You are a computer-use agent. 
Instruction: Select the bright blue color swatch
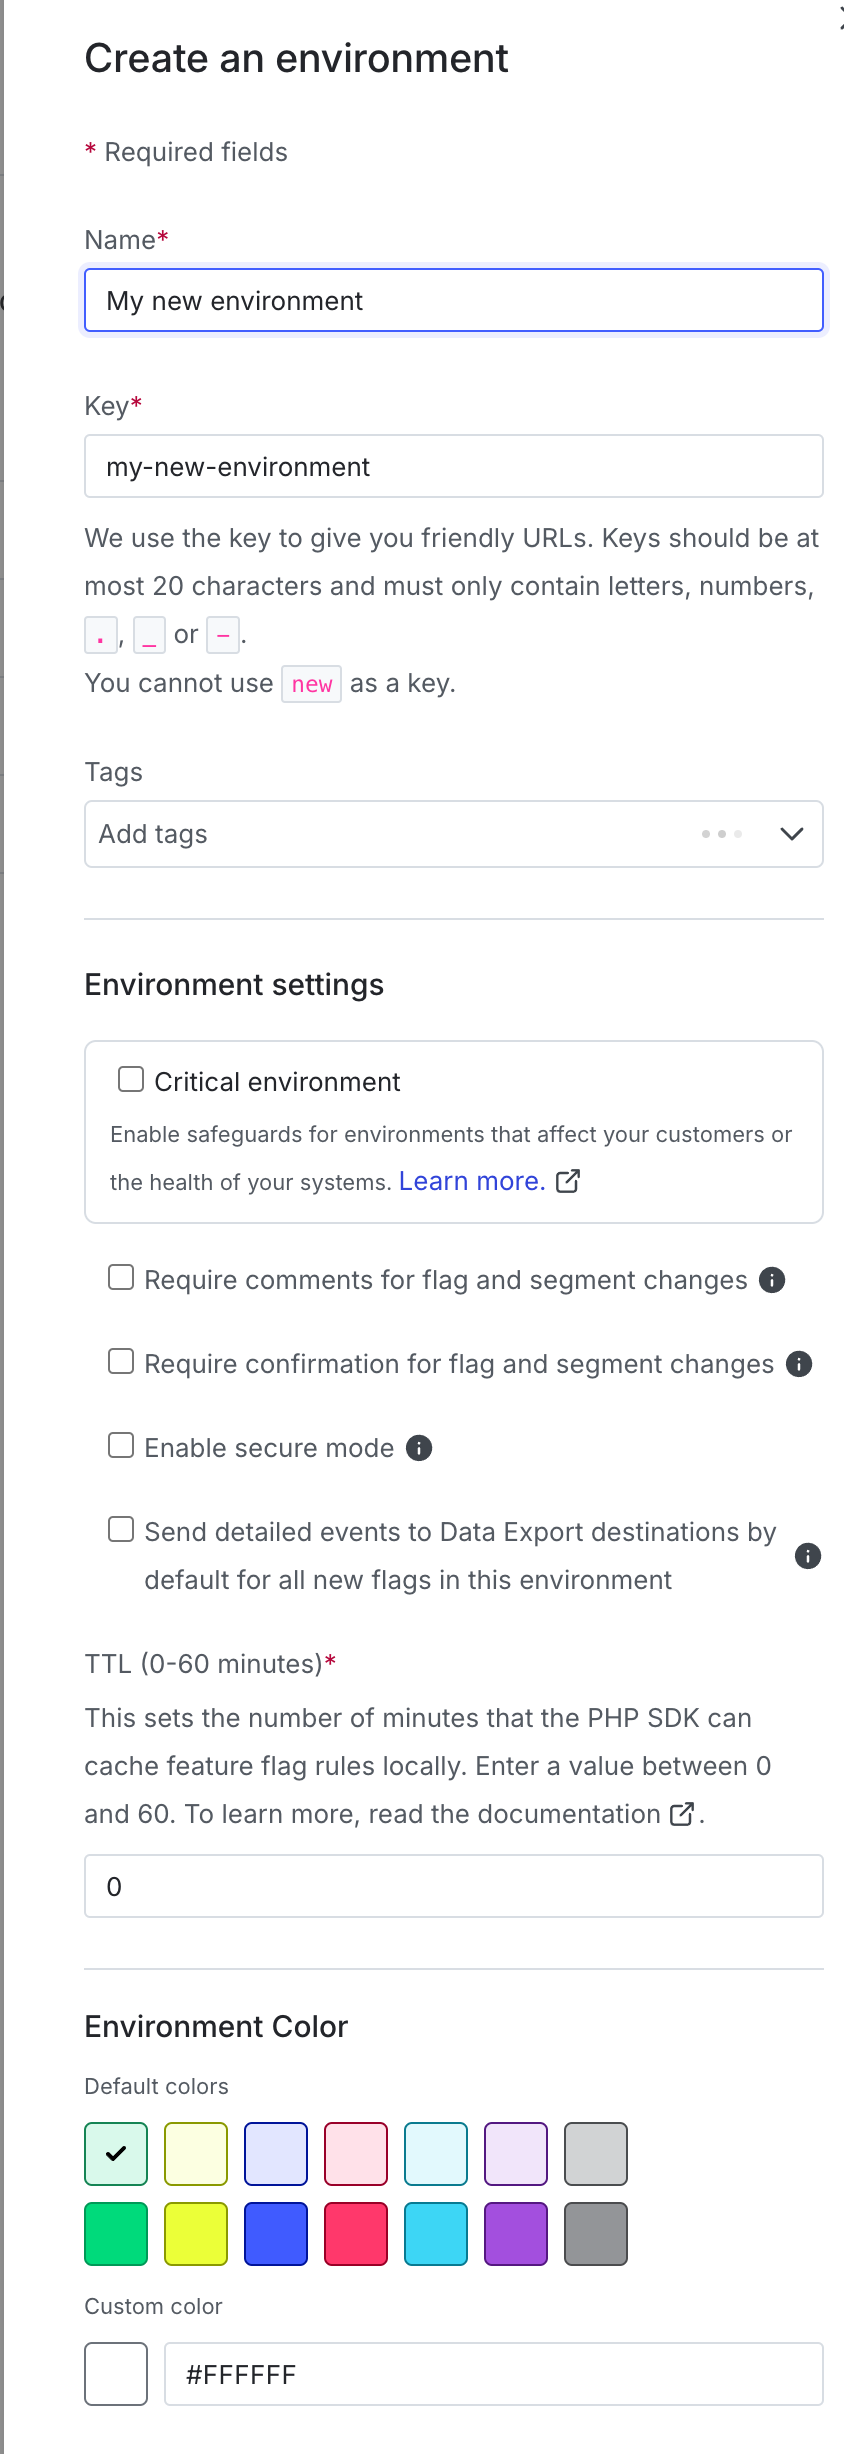(x=276, y=2234)
